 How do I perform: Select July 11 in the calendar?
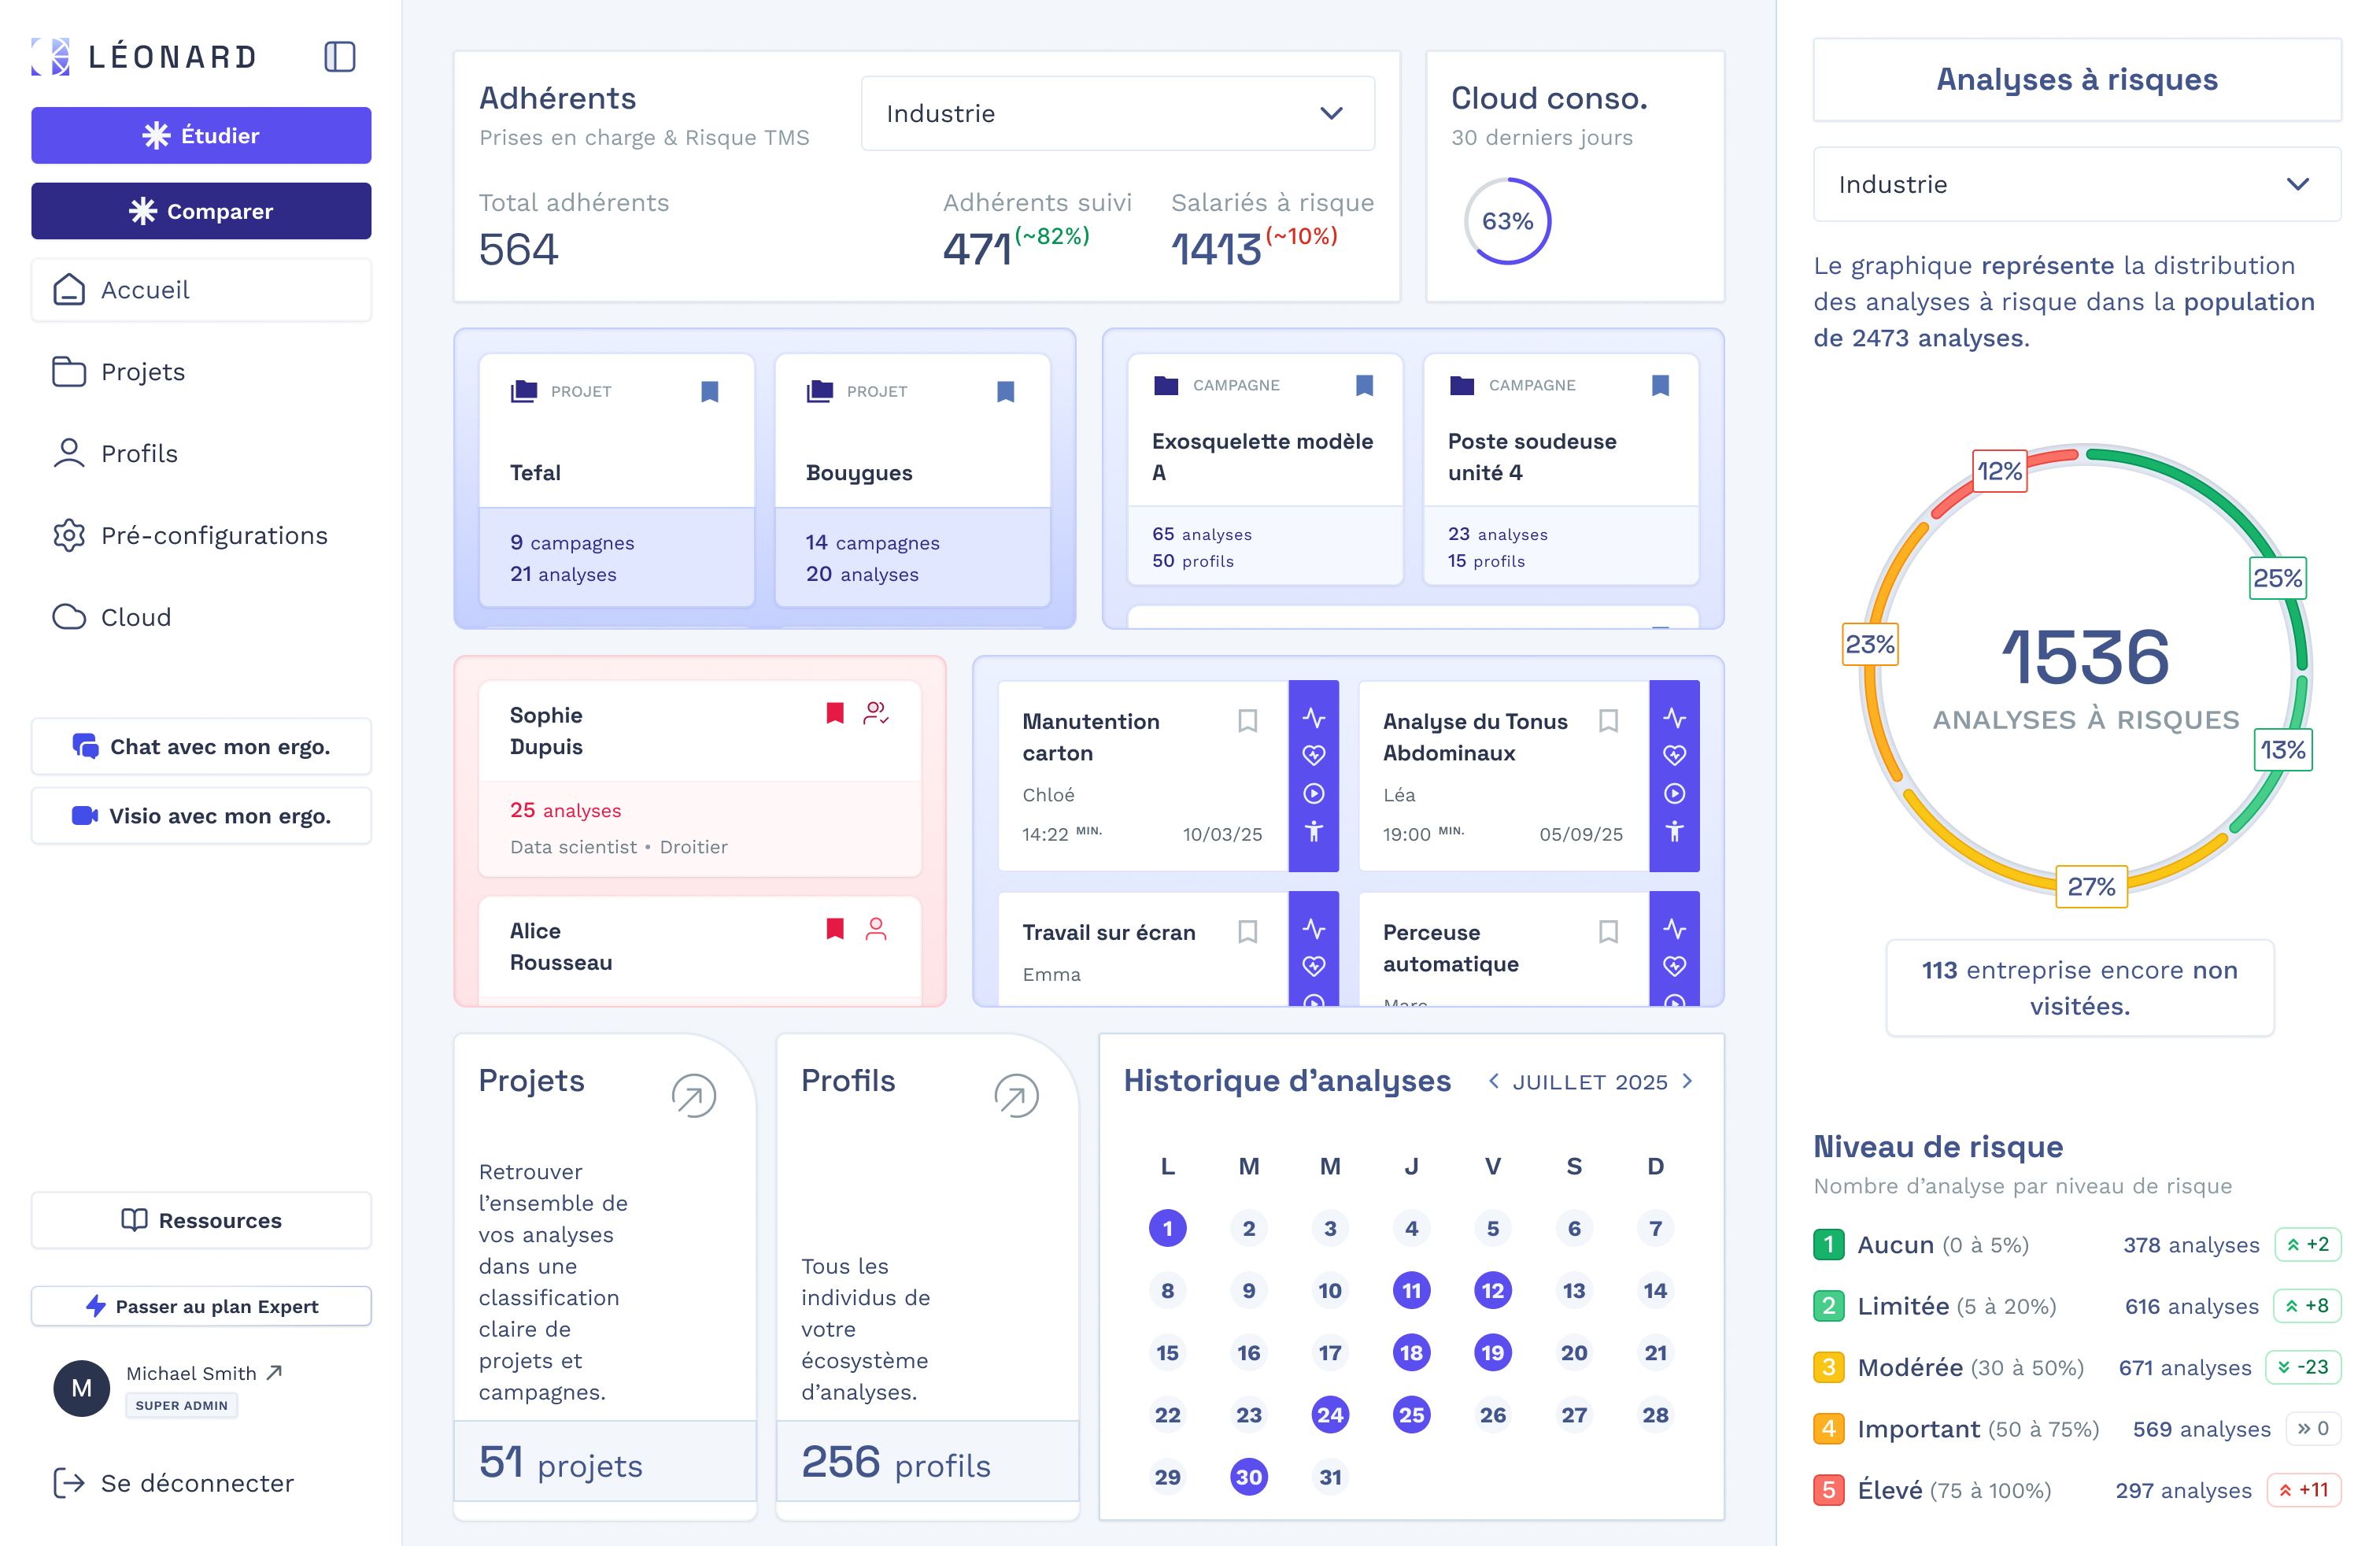point(1411,1290)
